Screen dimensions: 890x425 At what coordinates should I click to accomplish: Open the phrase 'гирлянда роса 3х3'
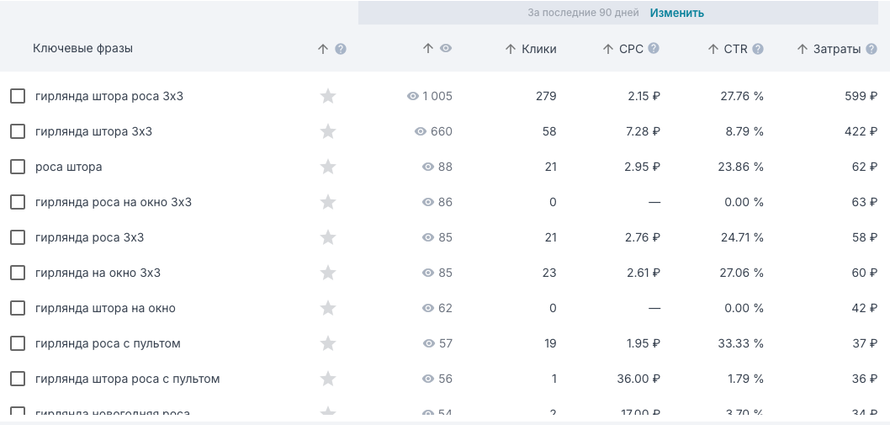coord(89,237)
